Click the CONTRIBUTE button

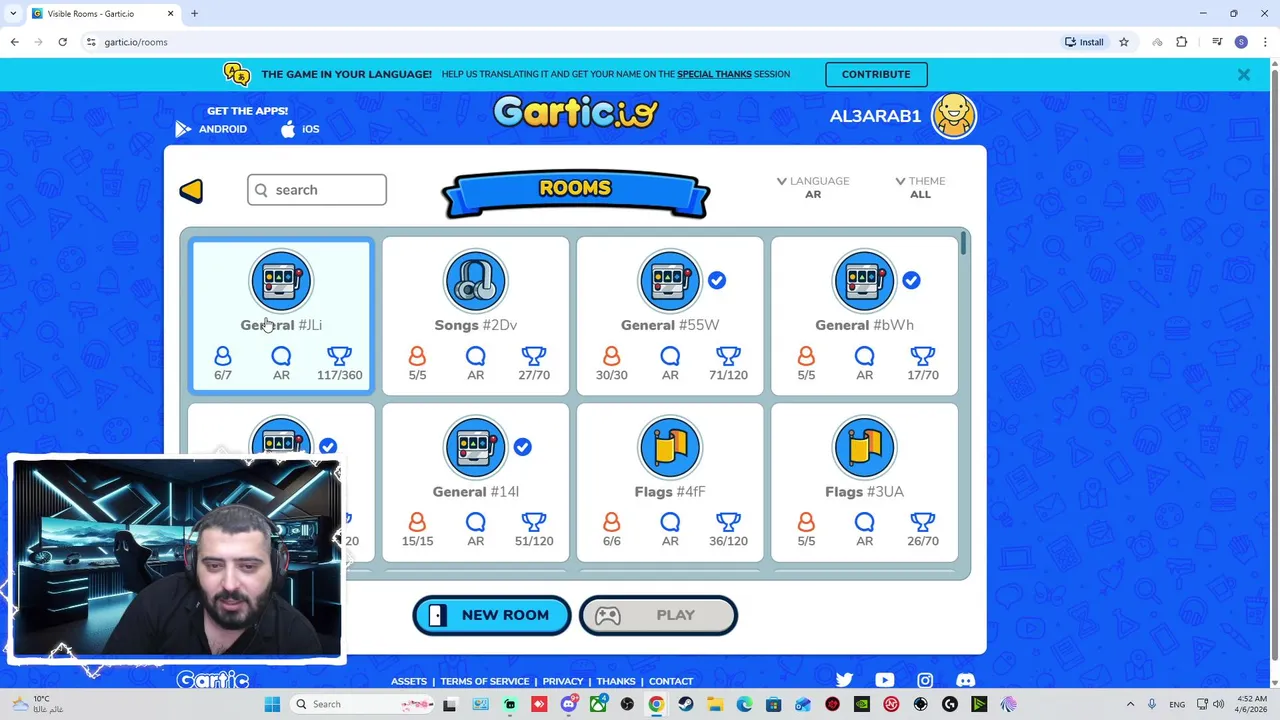[x=876, y=74]
